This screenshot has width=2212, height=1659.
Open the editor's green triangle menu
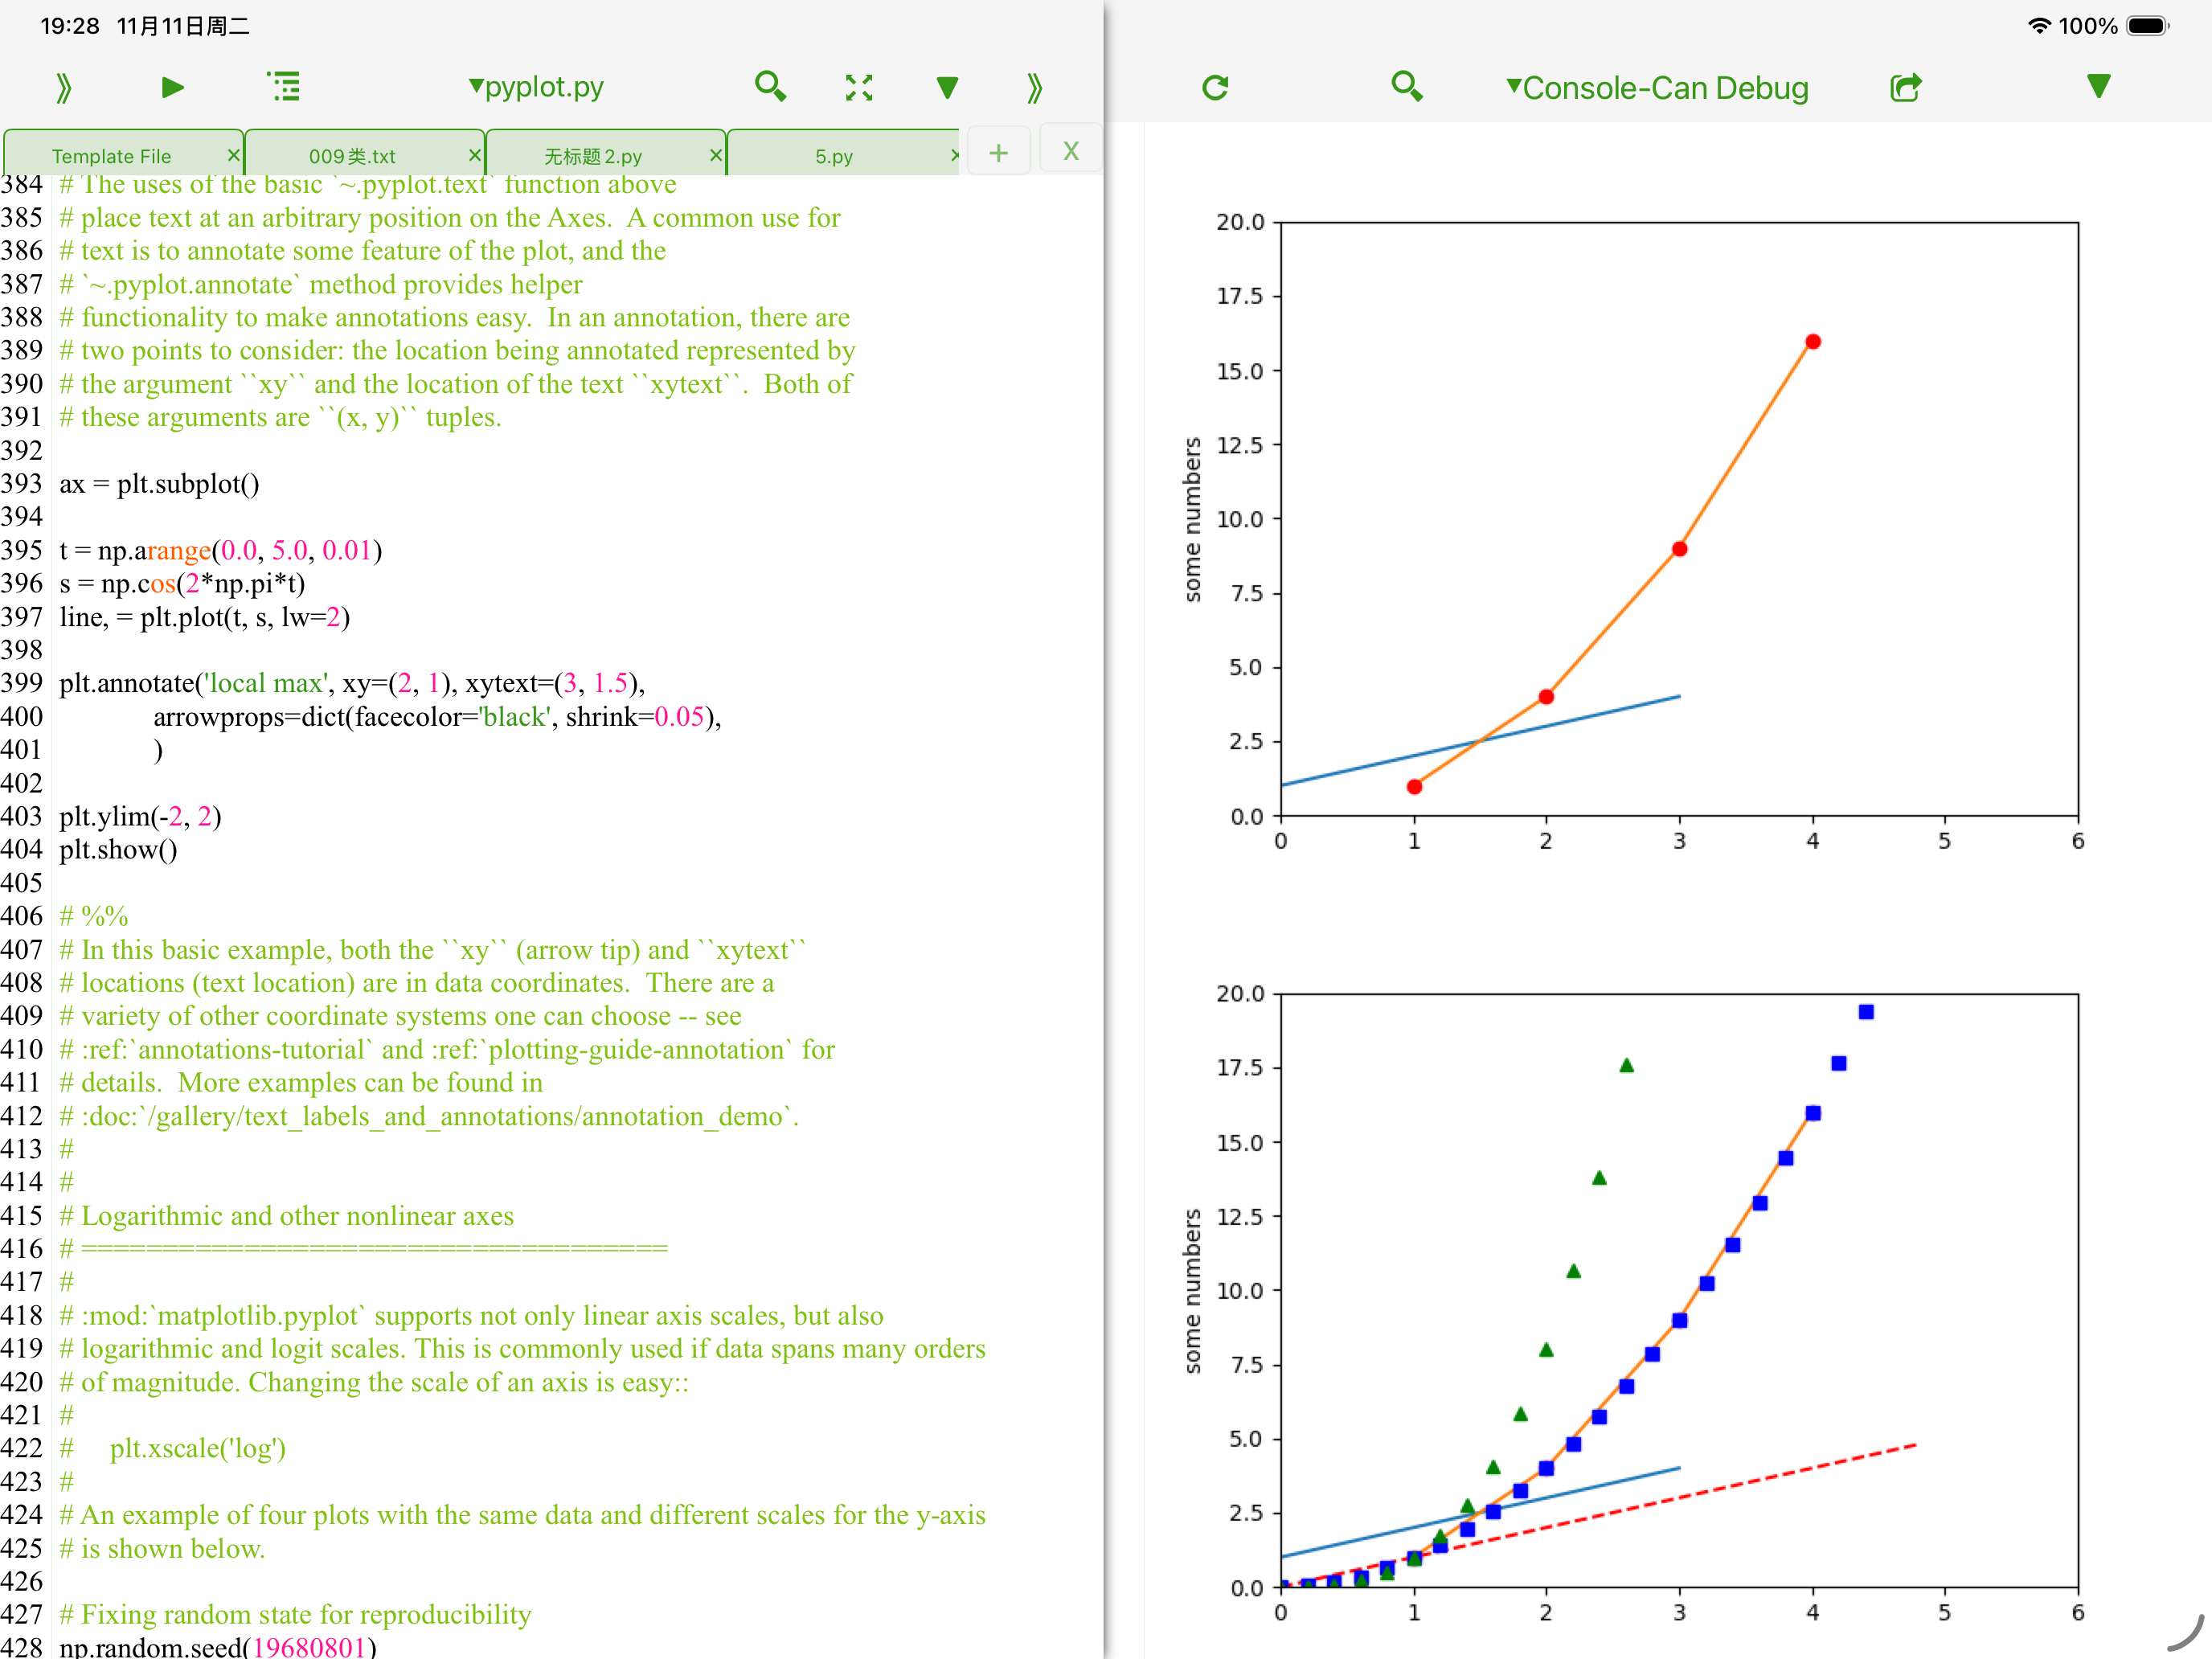(x=947, y=88)
